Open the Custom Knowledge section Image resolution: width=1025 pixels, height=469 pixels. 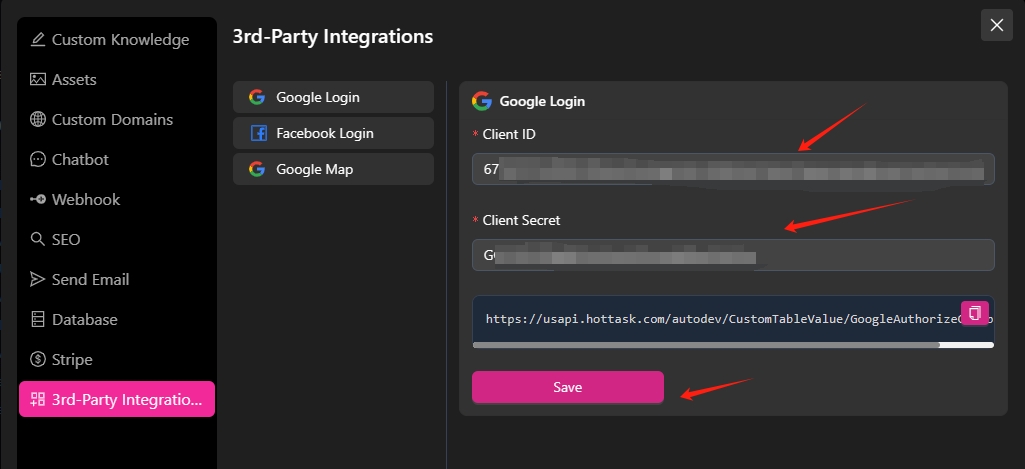coord(118,39)
